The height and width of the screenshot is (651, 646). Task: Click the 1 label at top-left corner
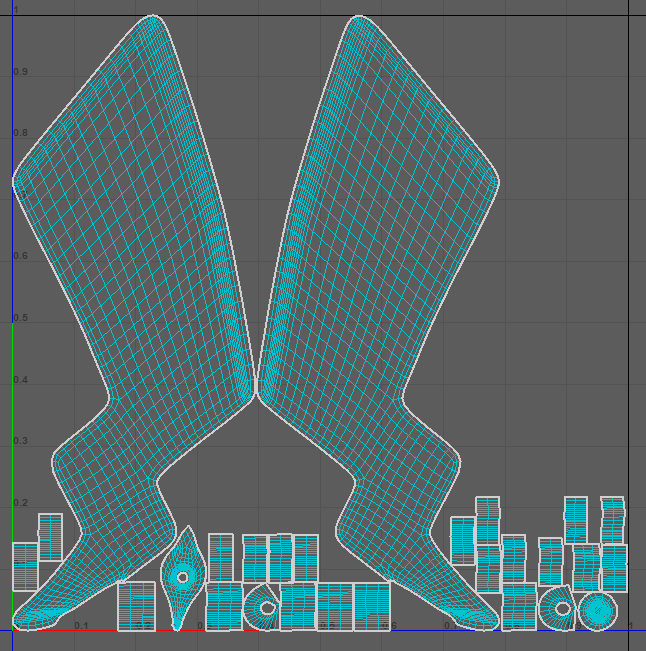click(x=16, y=10)
